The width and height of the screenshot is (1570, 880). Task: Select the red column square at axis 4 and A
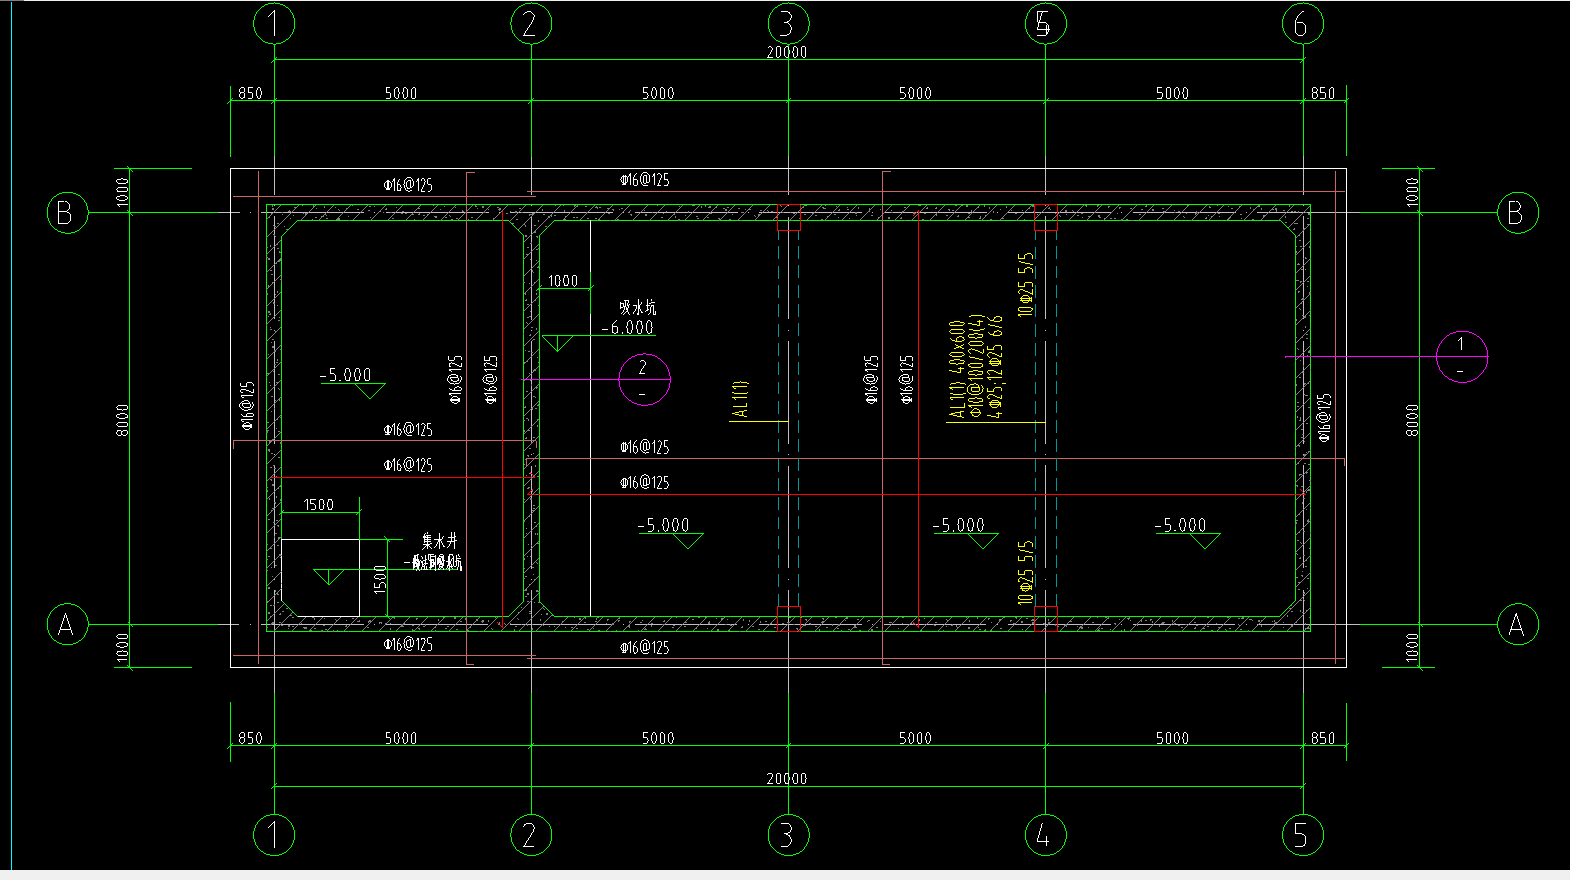[1045, 618]
